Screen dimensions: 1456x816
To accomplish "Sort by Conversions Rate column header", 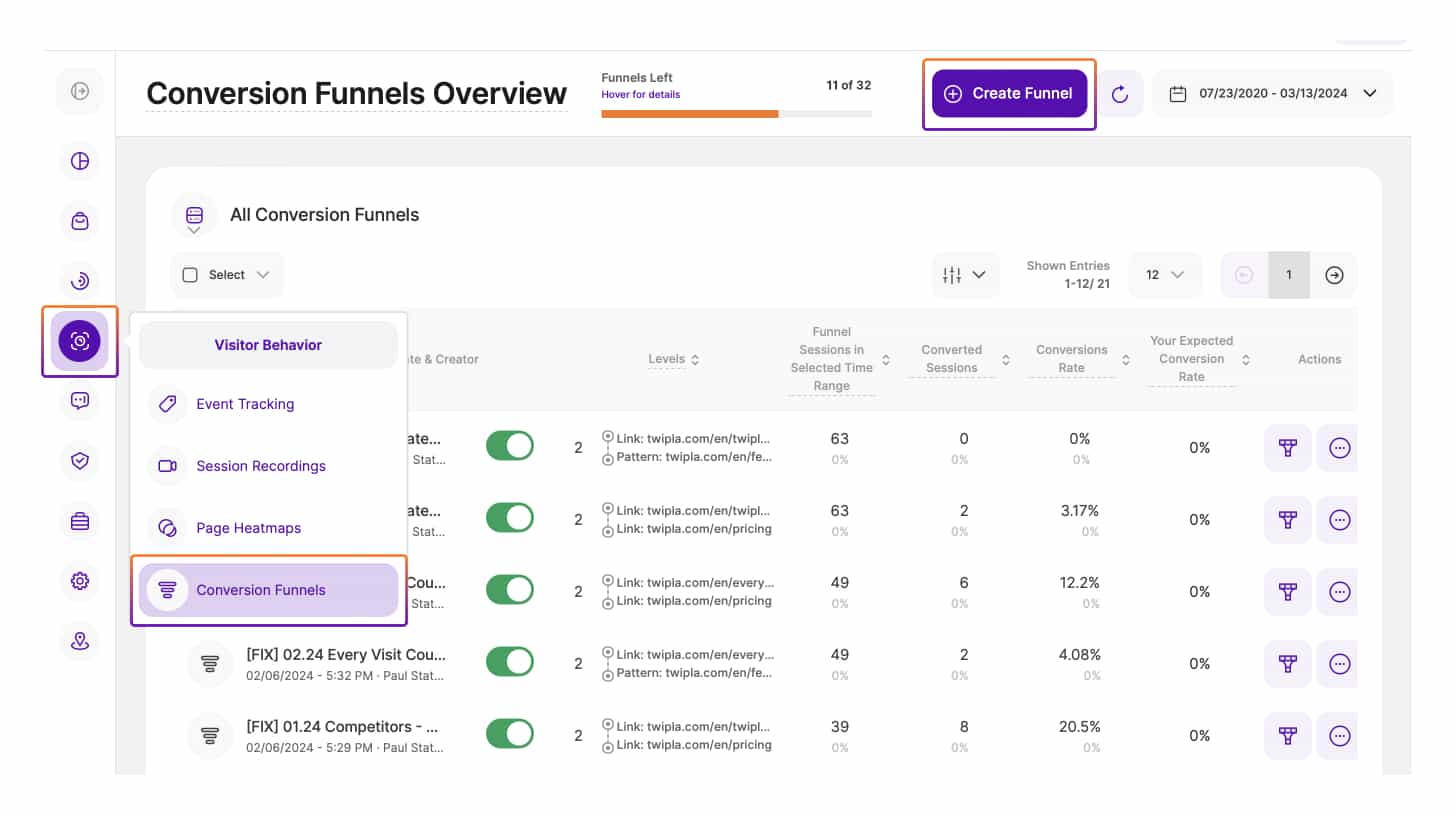I will point(1071,359).
